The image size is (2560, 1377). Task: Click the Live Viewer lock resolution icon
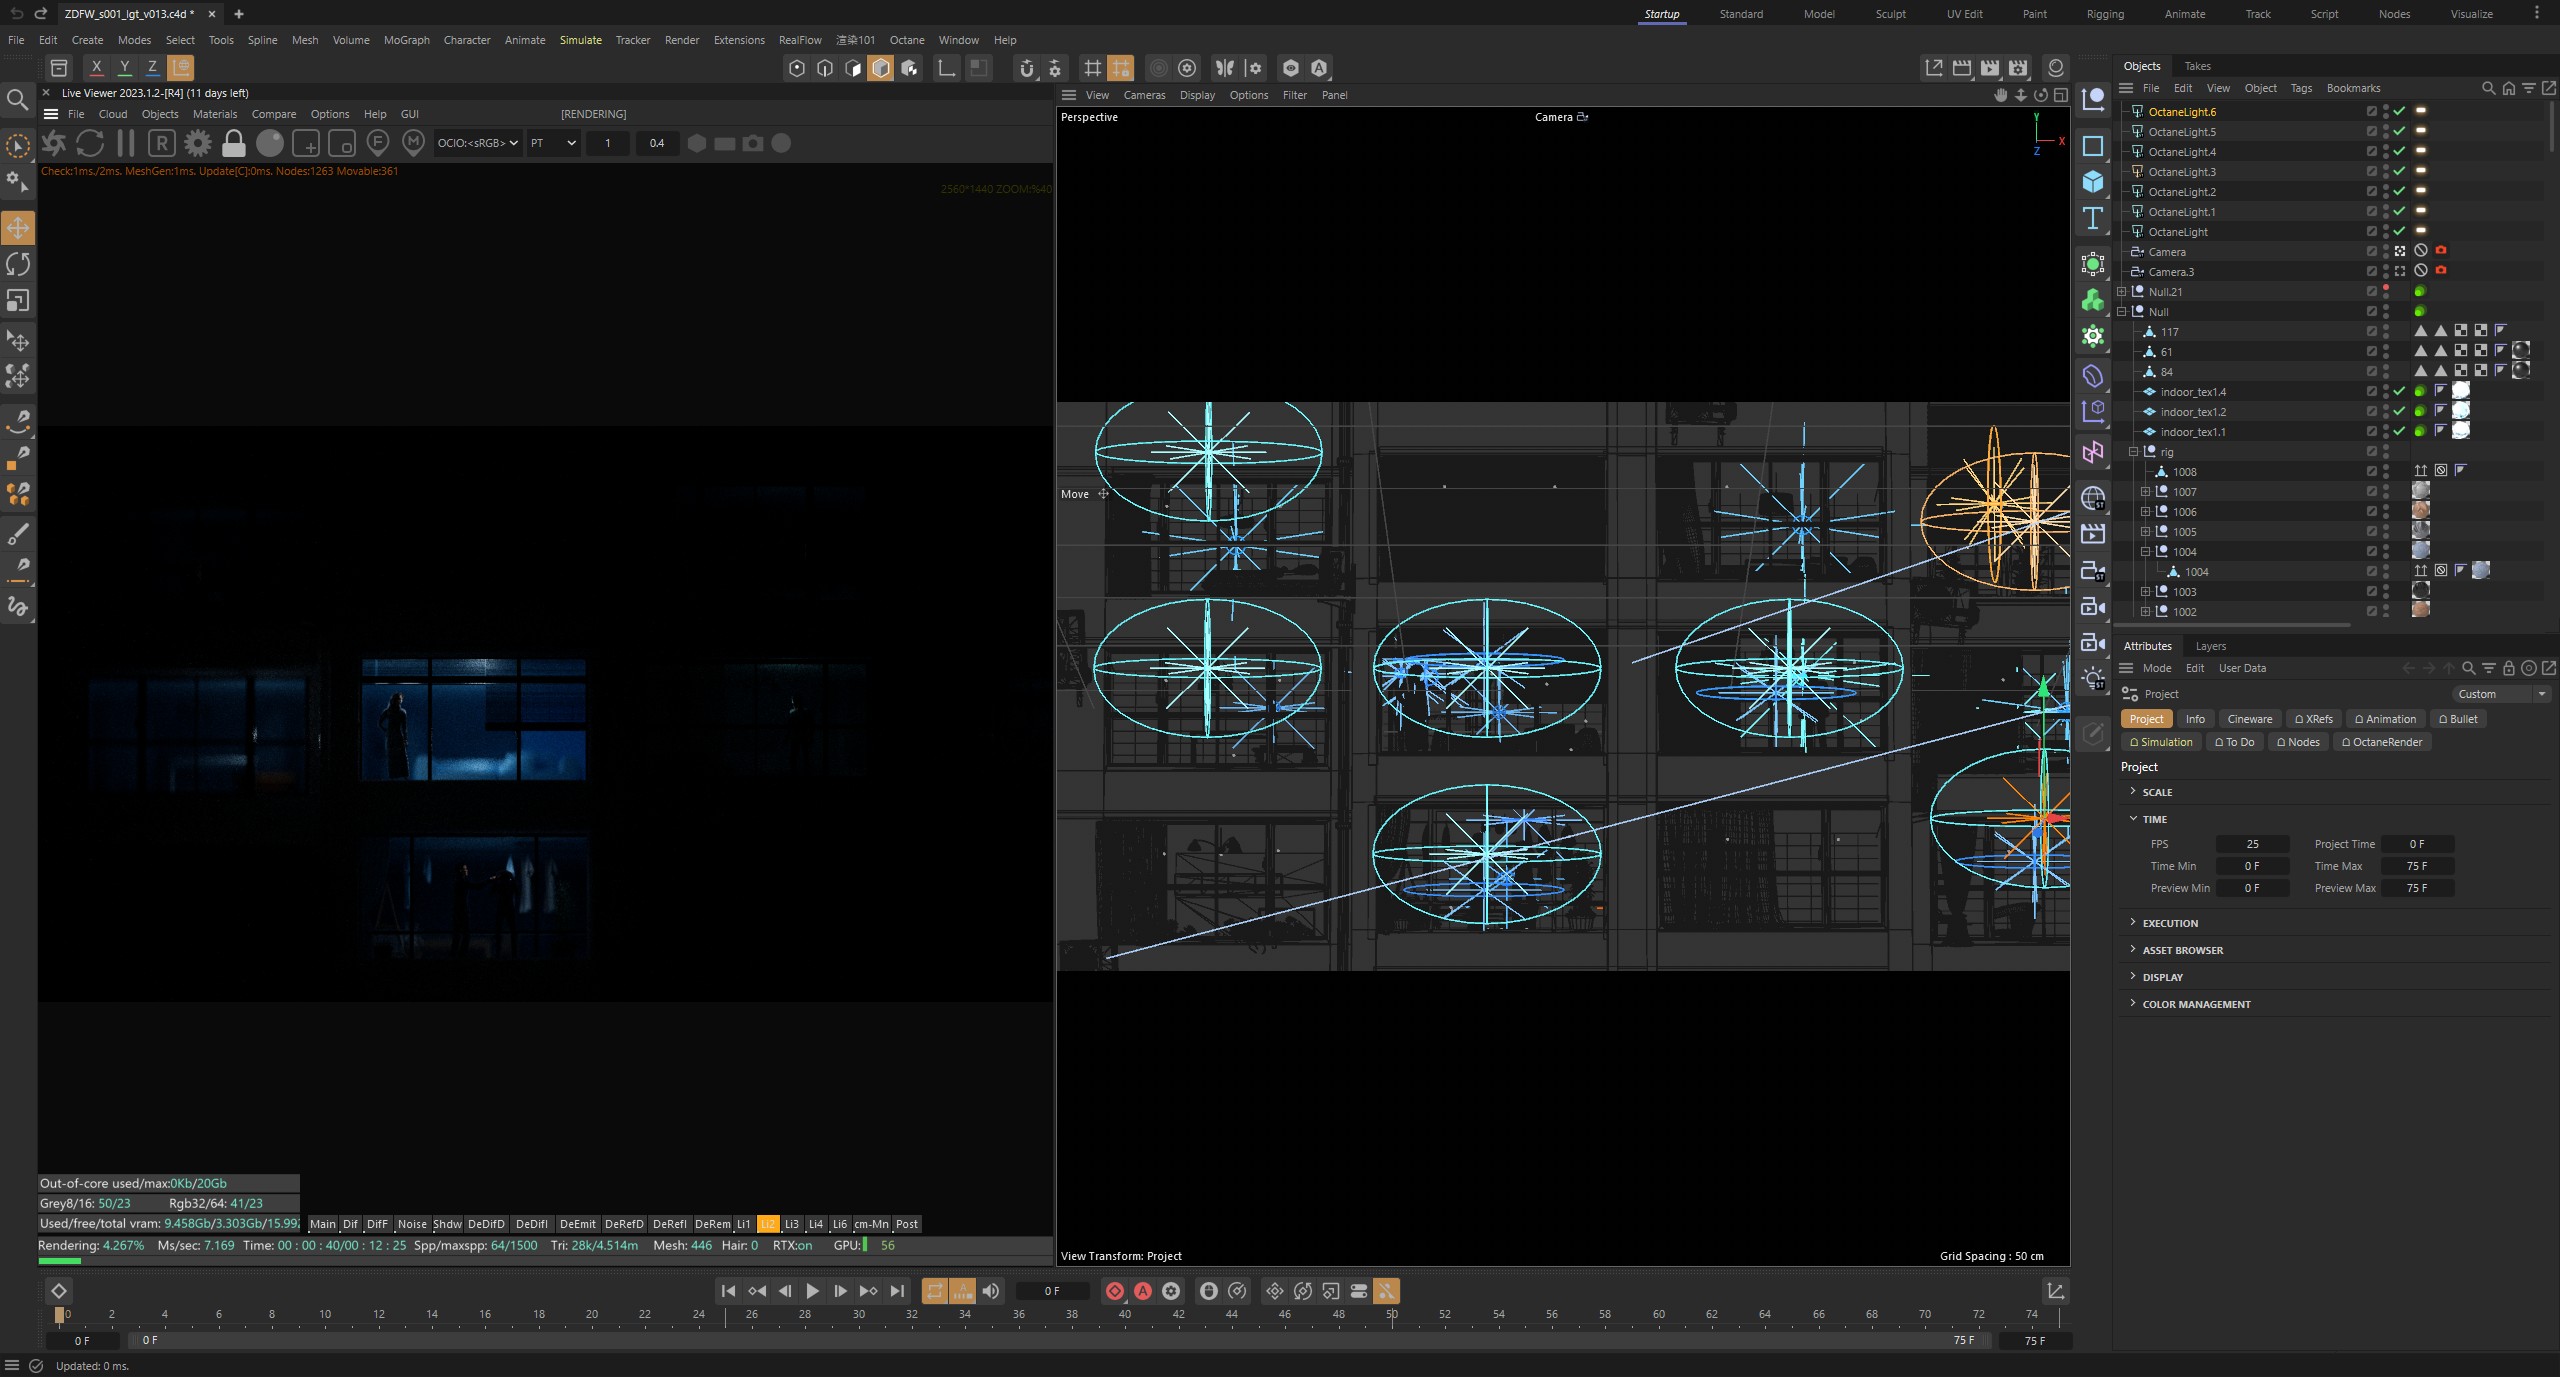[234, 143]
